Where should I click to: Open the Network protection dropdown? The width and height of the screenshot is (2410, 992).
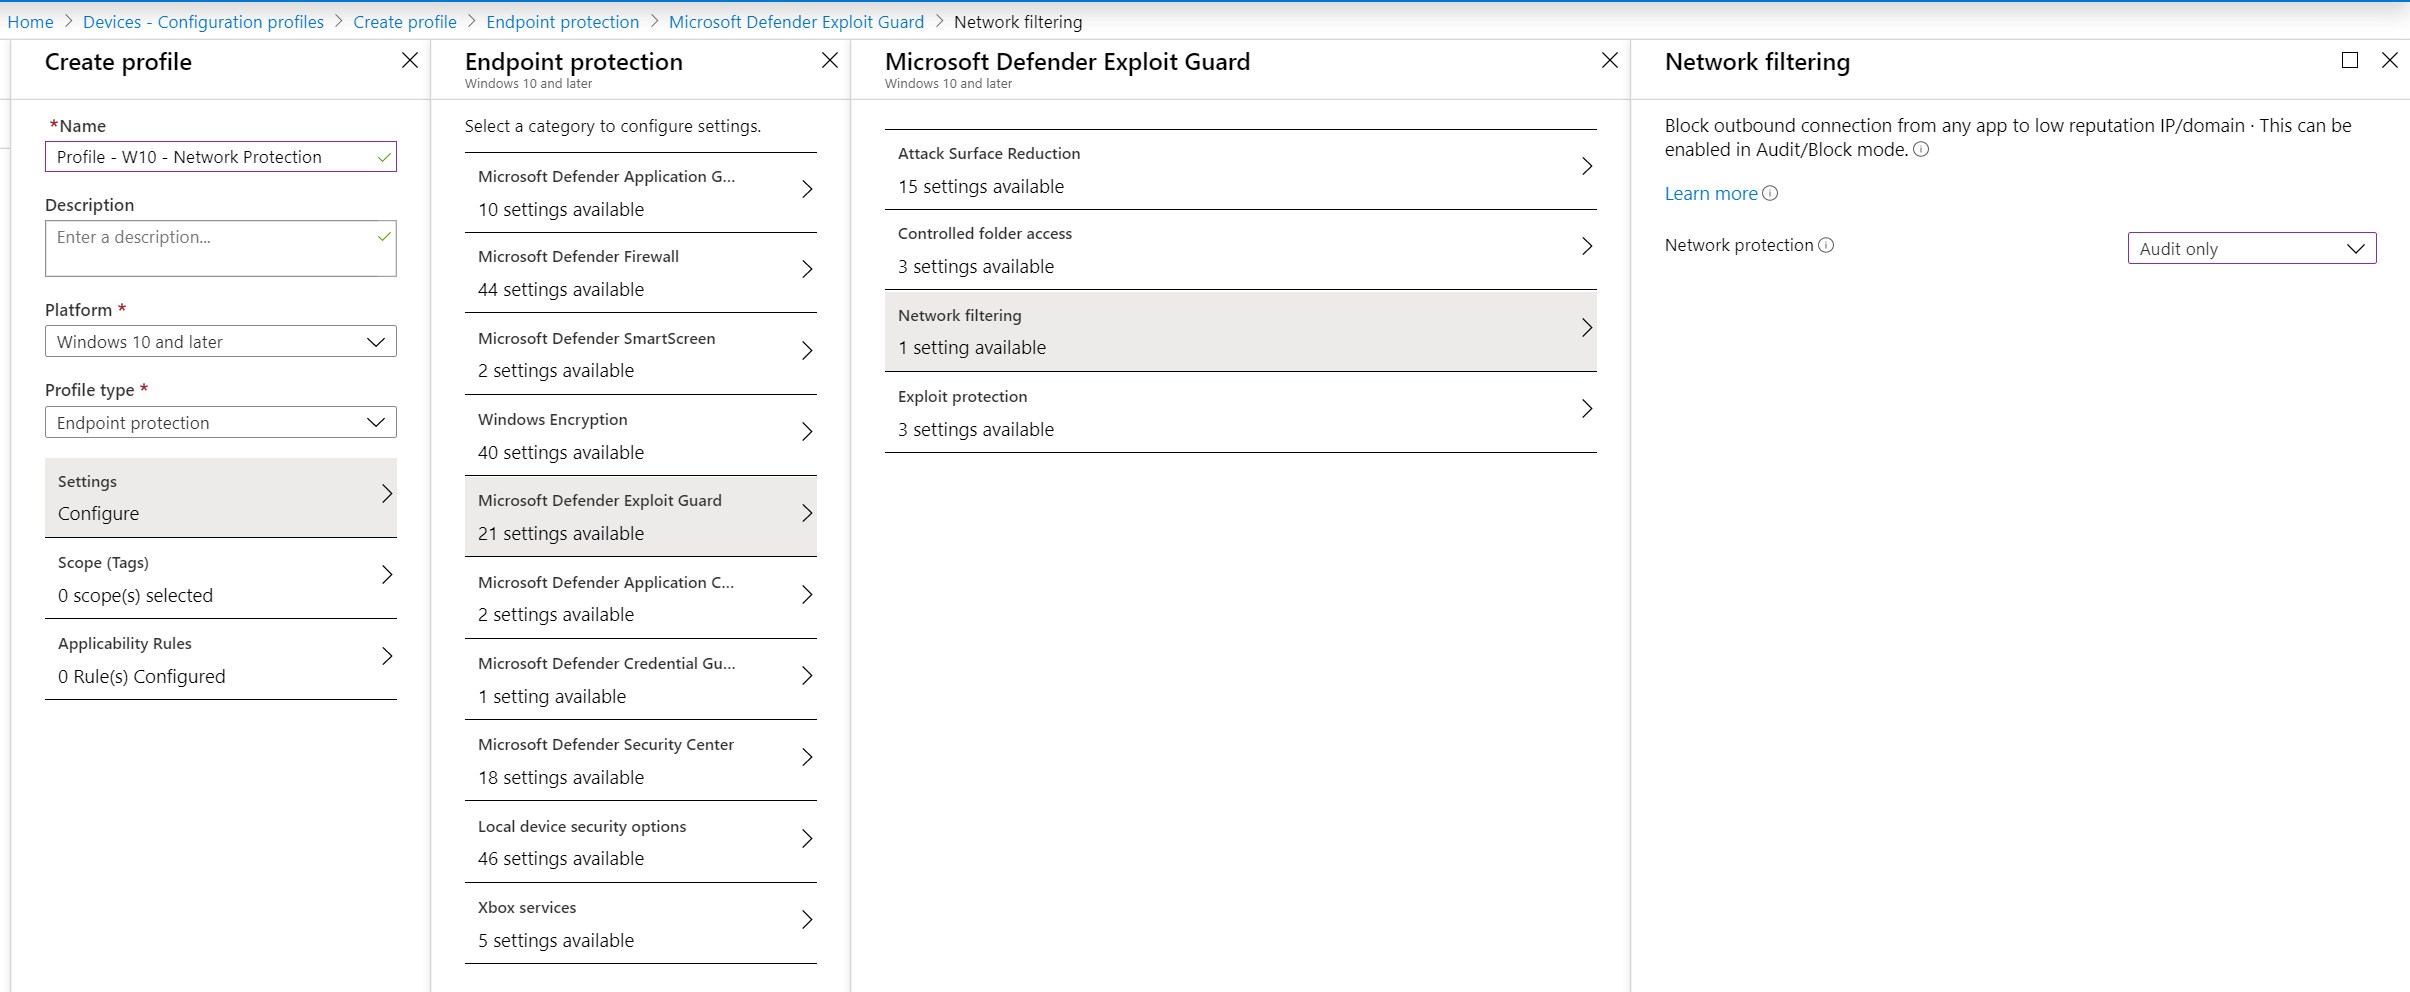coord(2252,248)
